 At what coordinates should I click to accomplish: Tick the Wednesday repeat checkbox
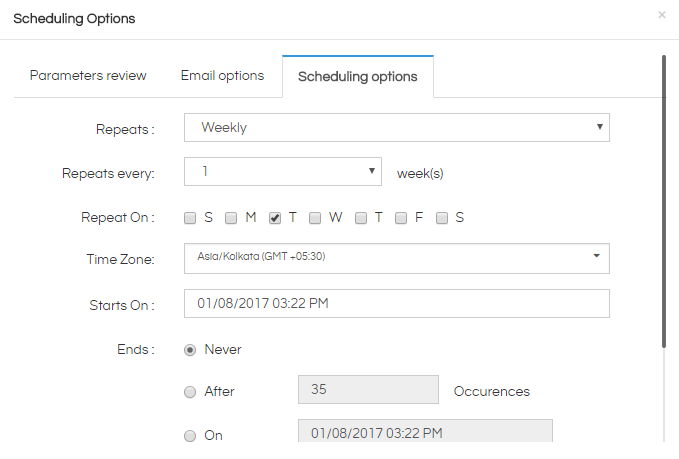[315, 218]
